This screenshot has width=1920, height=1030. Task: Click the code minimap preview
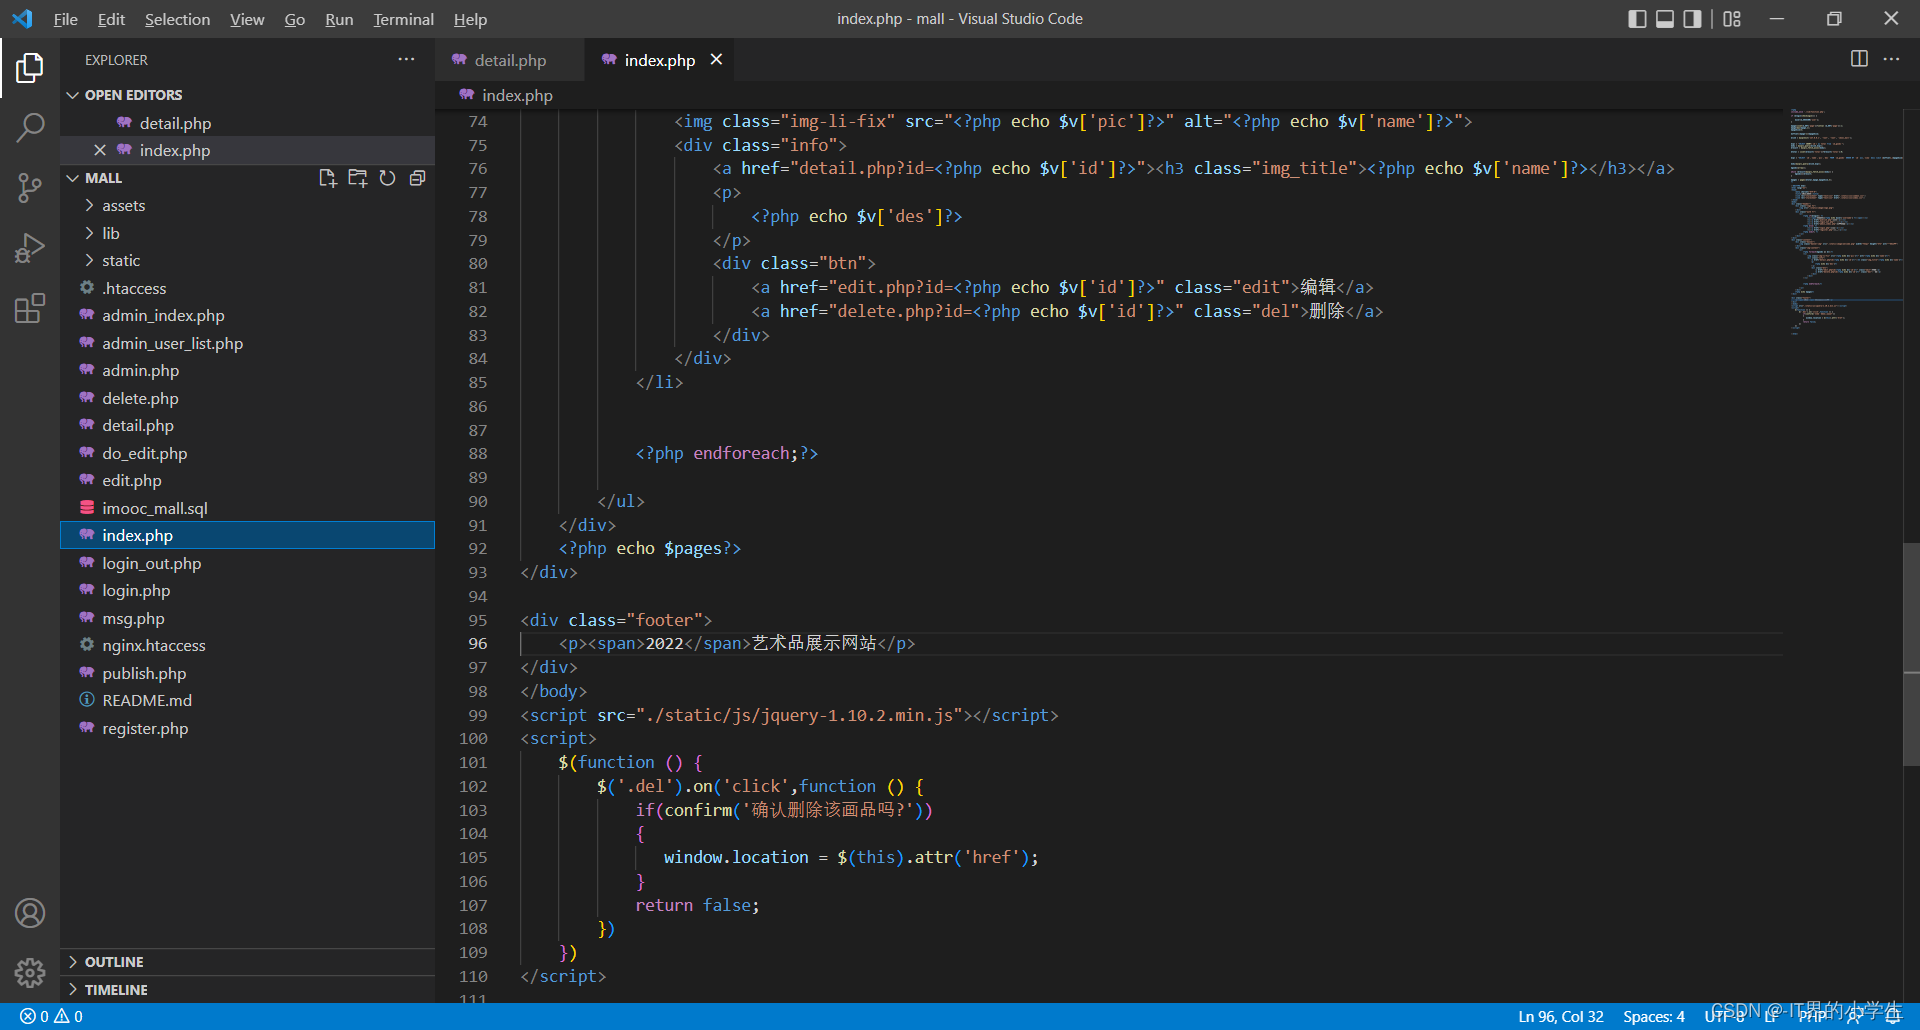pyautogui.click(x=1846, y=220)
